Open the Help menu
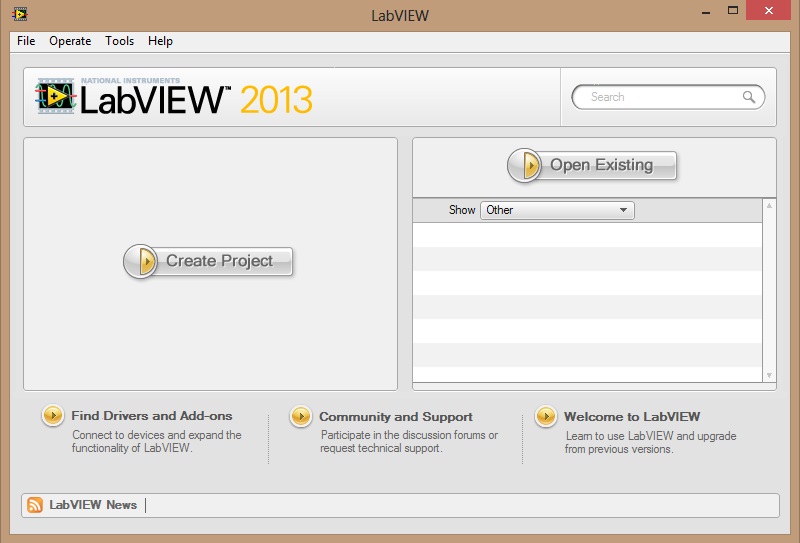Viewport: 800px width, 543px height. pyautogui.click(x=160, y=41)
